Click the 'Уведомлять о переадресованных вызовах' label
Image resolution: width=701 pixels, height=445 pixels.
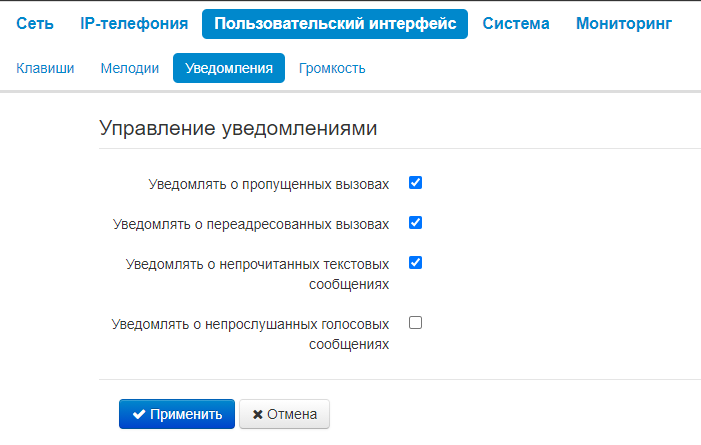tap(251, 225)
